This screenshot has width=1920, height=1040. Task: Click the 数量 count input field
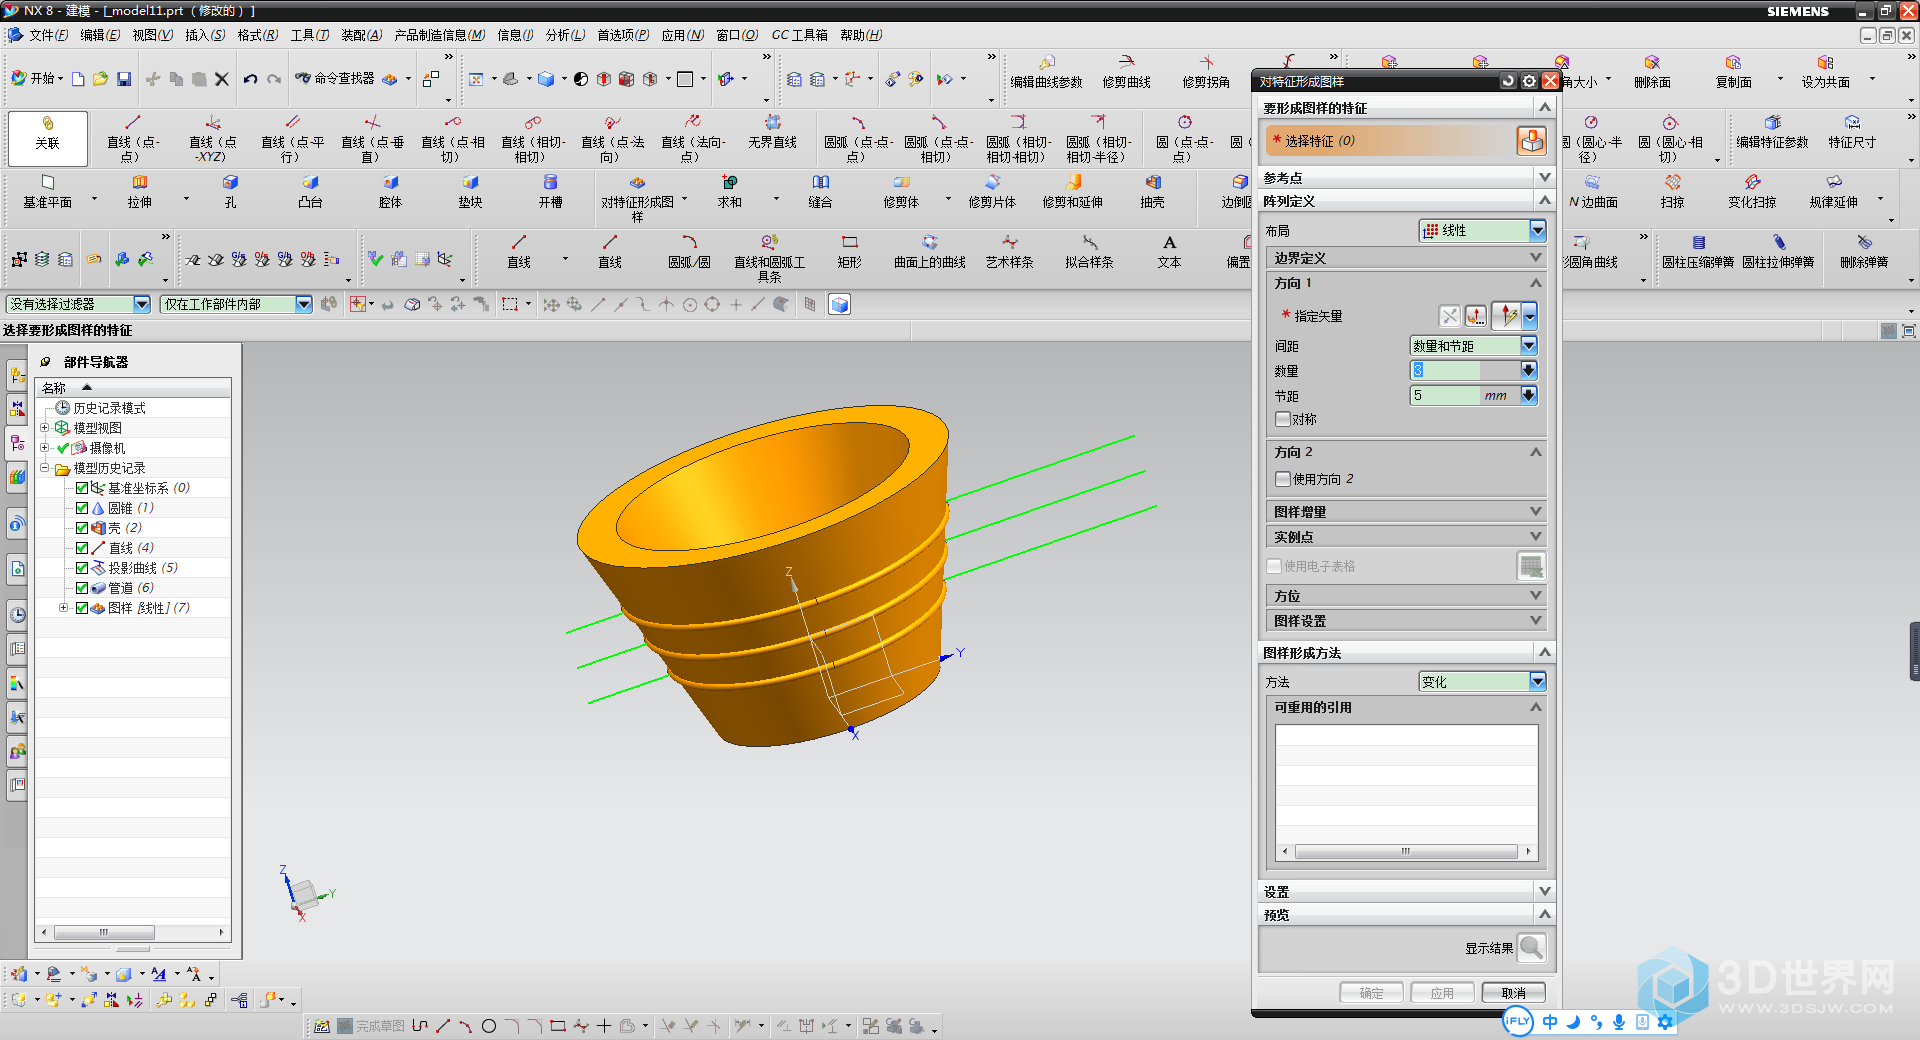coord(1445,371)
